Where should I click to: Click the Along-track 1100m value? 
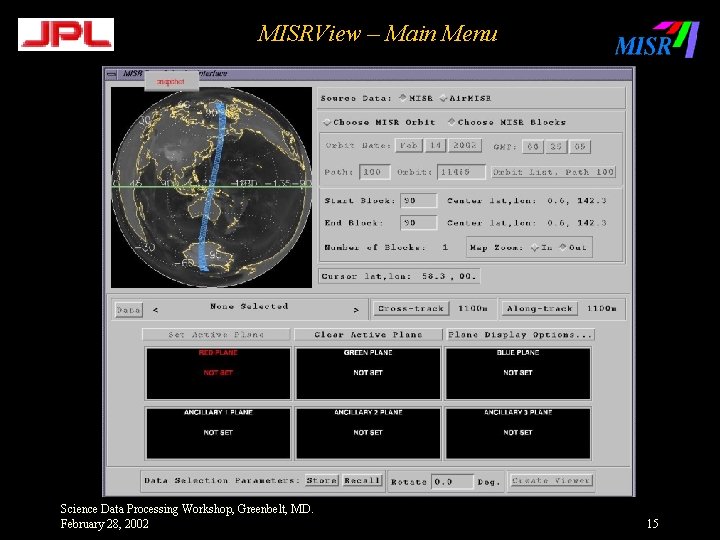pyautogui.click(x=602, y=309)
